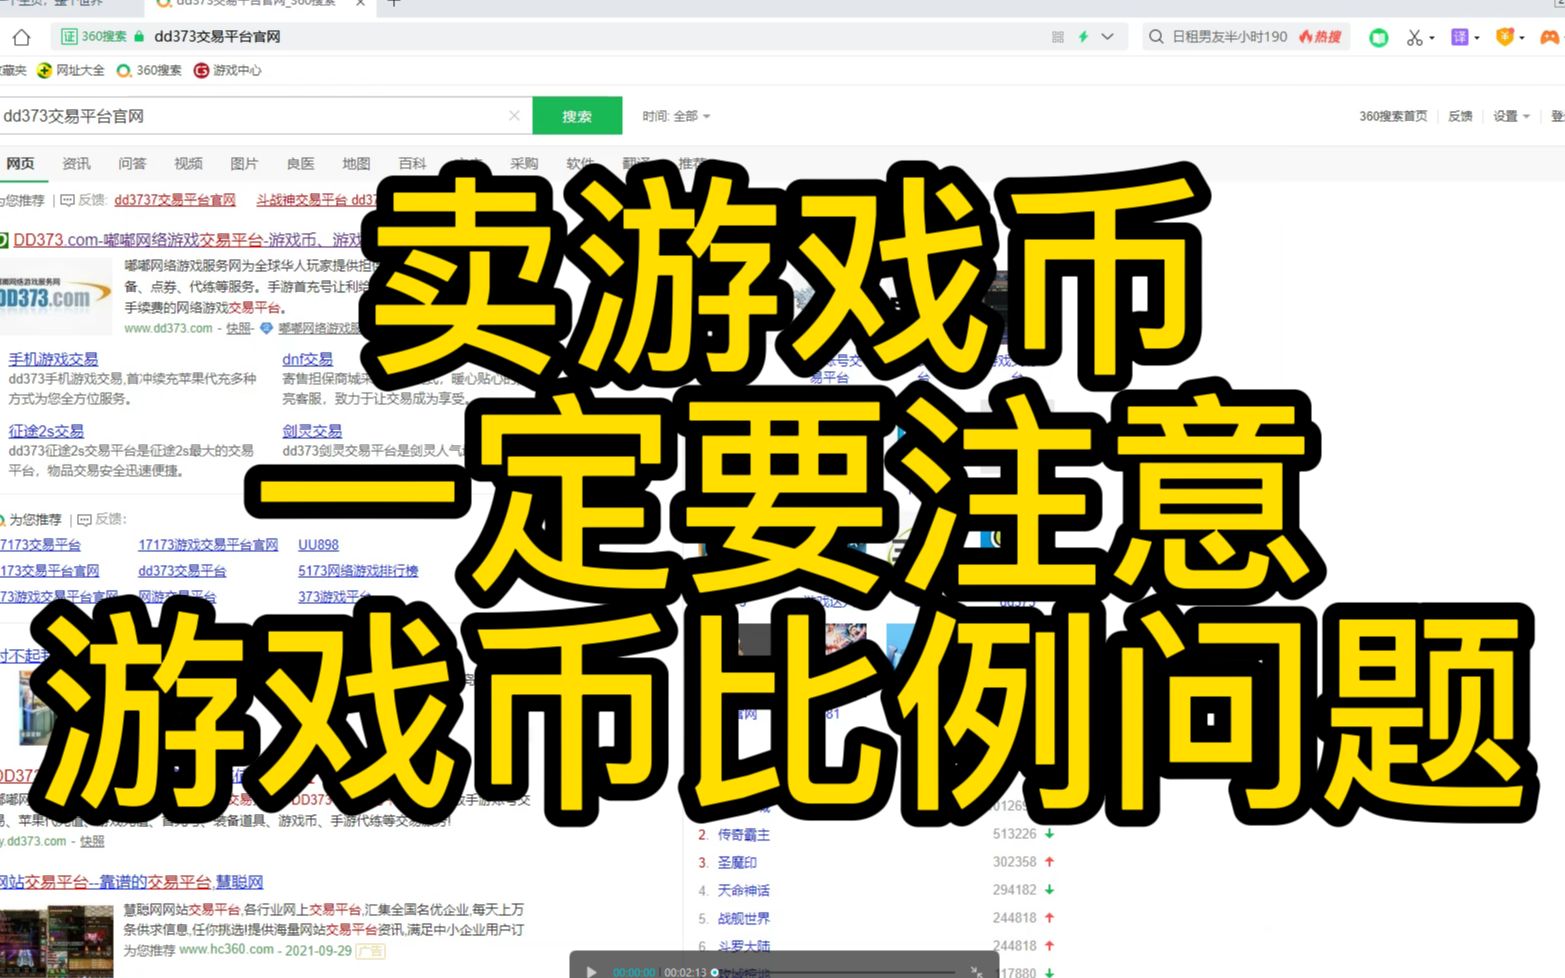Click the 360搜索 certificate badge in address bar

(x=94, y=37)
